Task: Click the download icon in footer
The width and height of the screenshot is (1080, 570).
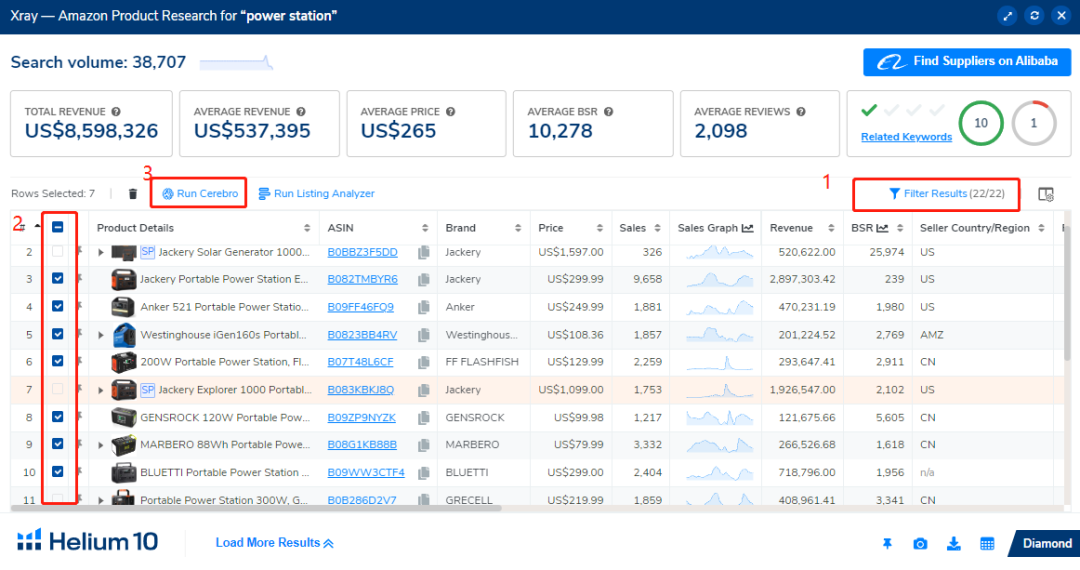Action: pyautogui.click(x=954, y=543)
